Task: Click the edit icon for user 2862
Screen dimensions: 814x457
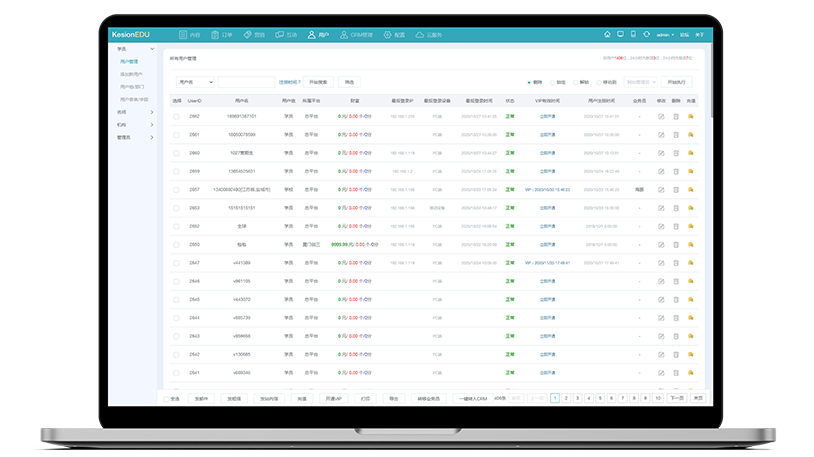Action: [661, 116]
